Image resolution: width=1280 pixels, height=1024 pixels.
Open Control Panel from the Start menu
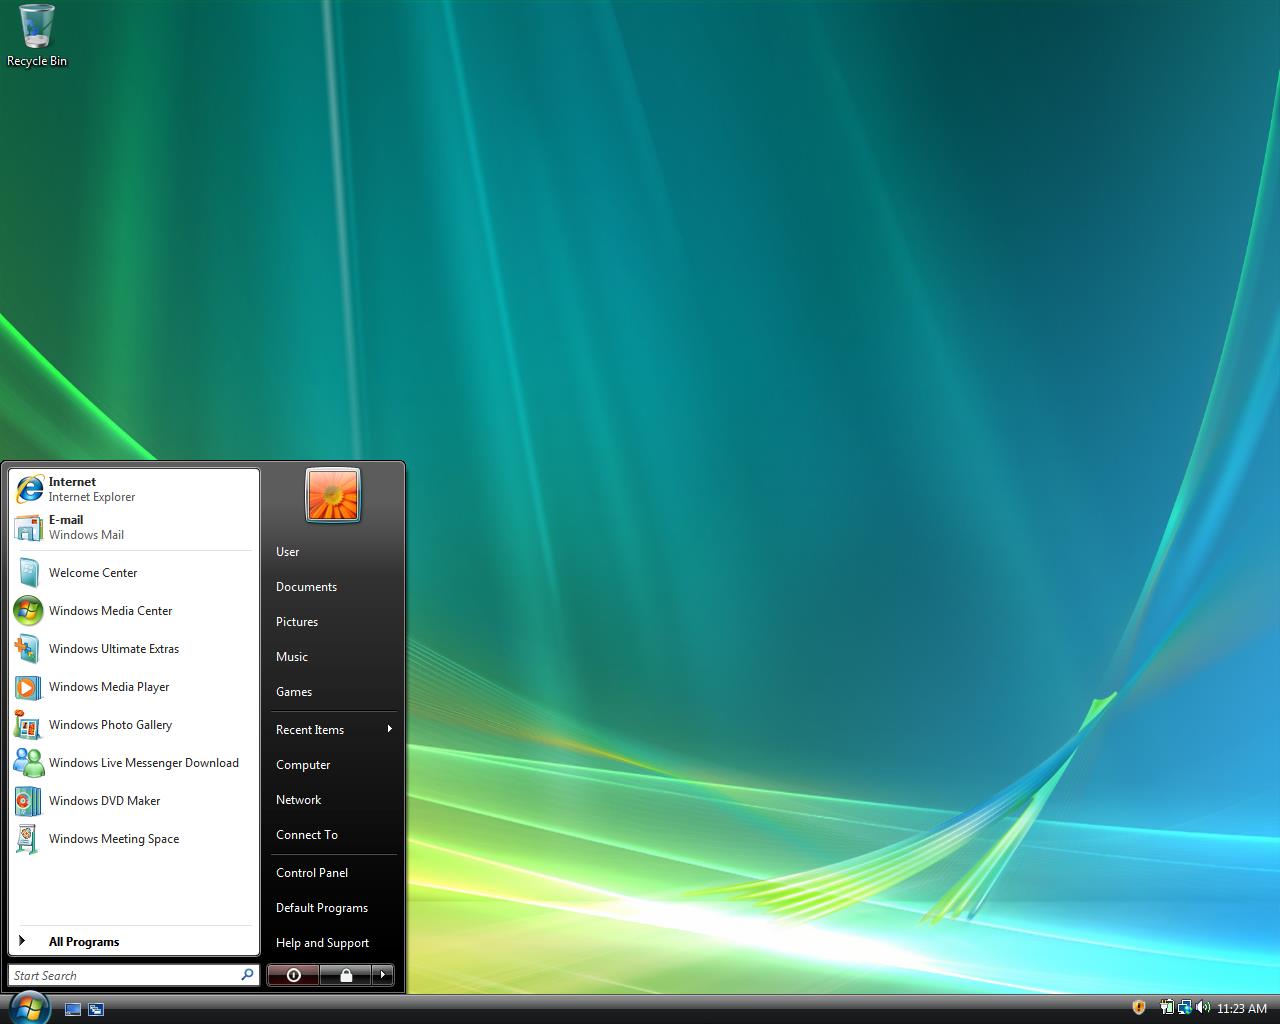tap(312, 873)
